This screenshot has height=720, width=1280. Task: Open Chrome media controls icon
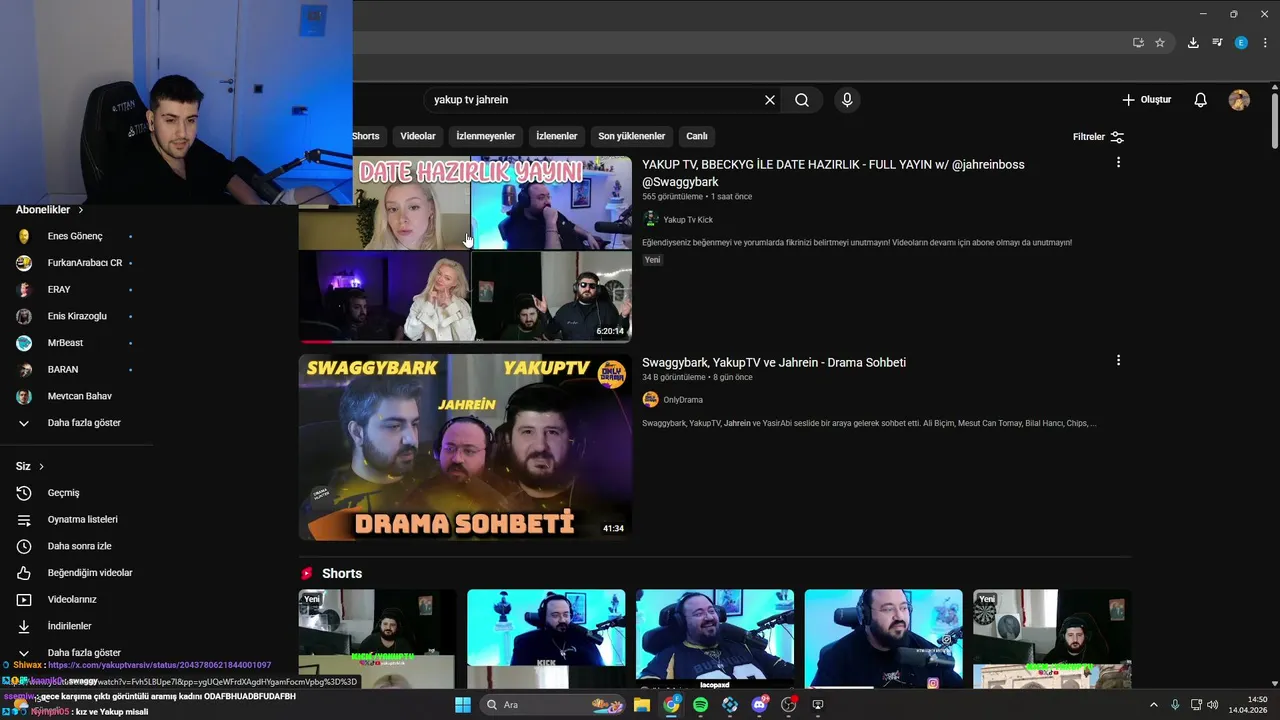tap(1217, 43)
